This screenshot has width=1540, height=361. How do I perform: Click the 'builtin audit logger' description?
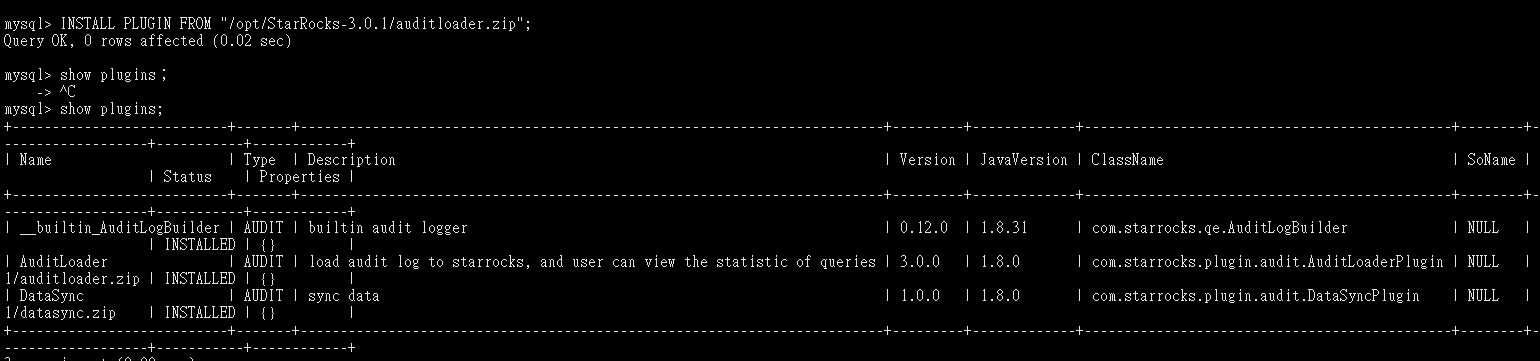[x=387, y=228]
